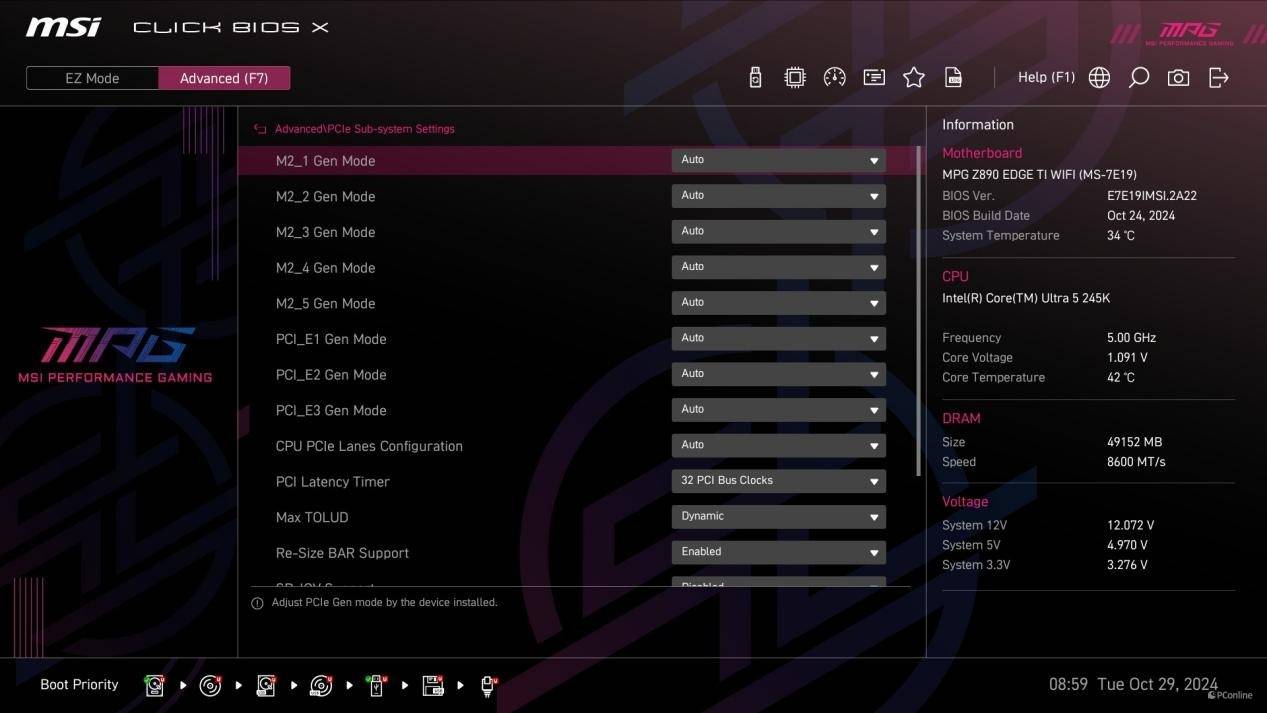This screenshot has height=713, width=1267.
Task: Open search with the magnifier icon
Action: 1139,78
